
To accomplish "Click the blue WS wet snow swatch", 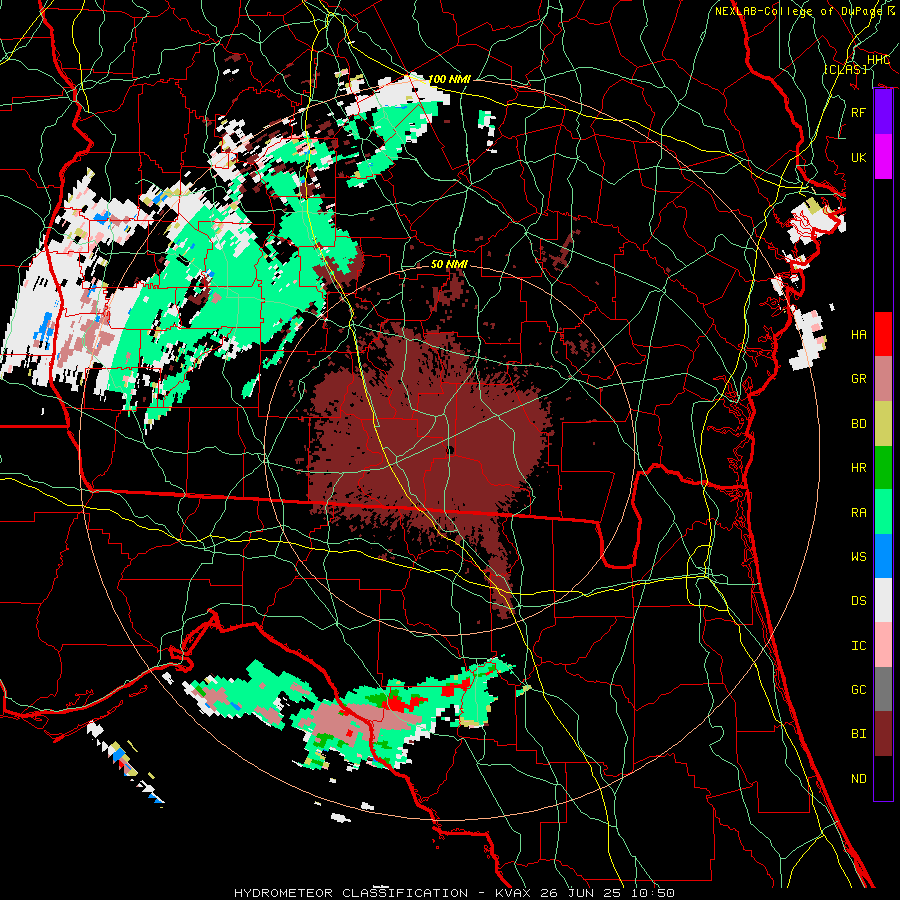I will [x=883, y=556].
